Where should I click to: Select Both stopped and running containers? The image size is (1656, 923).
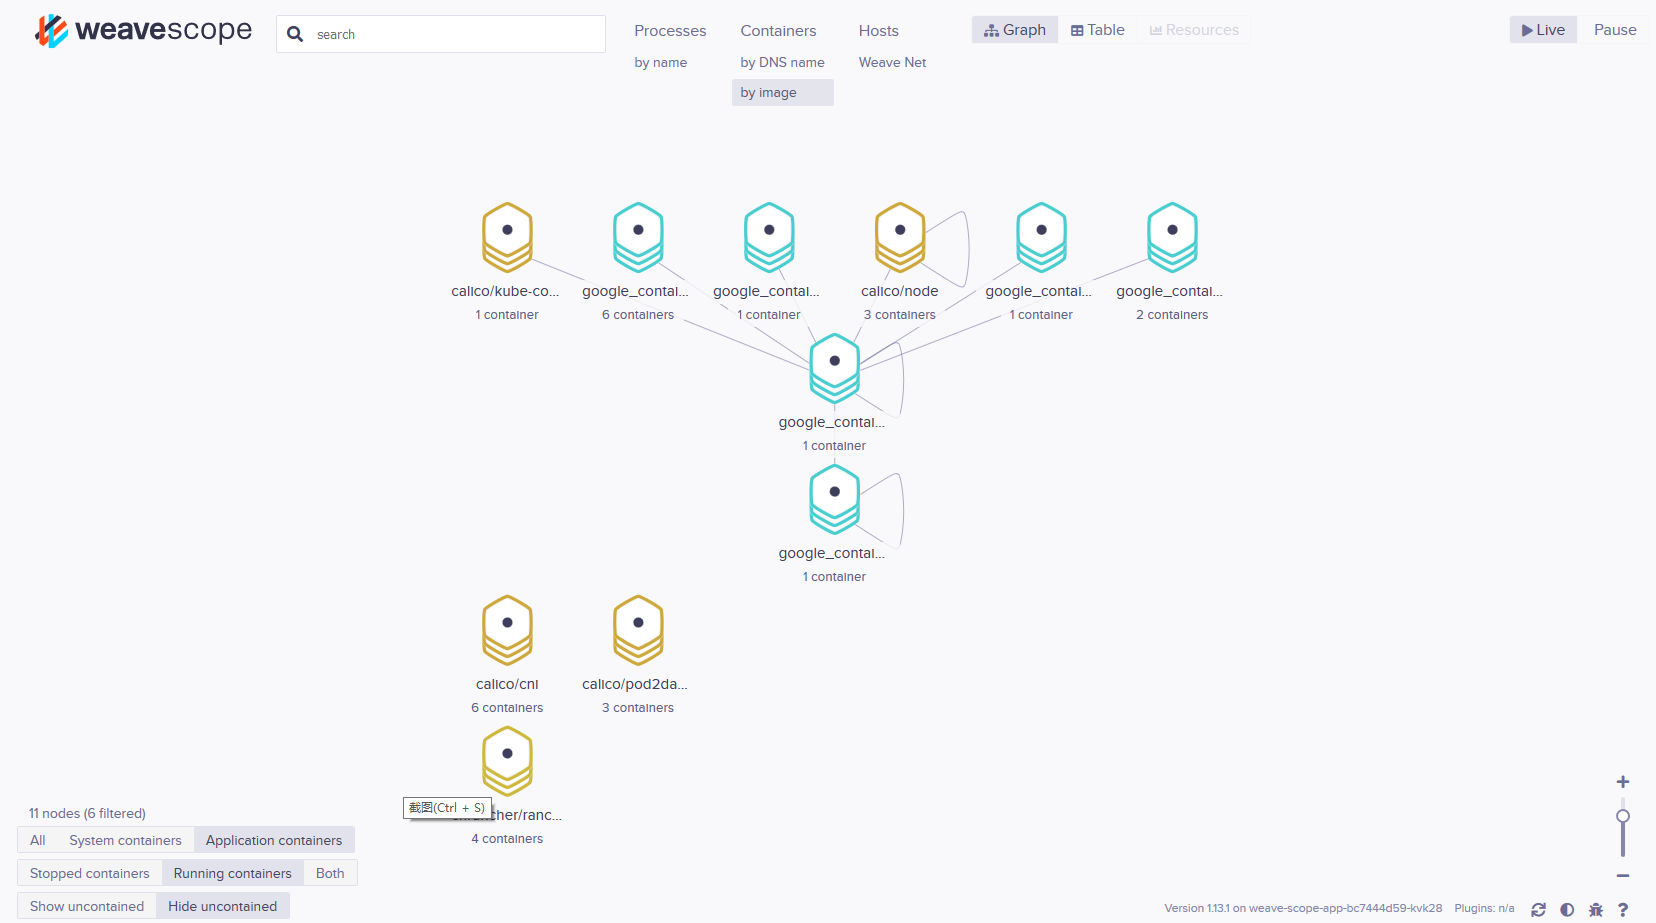pyautogui.click(x=330, y=873)
